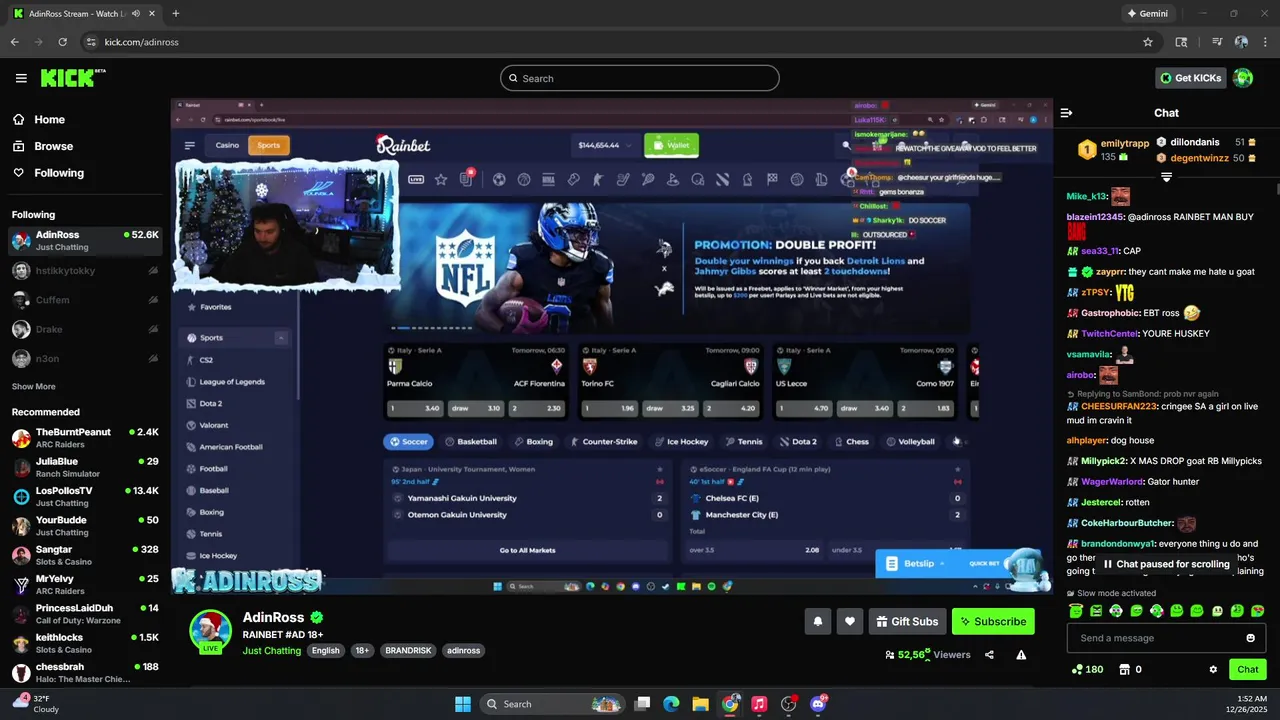The image size is (1280, 720).
Task: Open hstikkytokky offline channel
Action: point(85,271)
